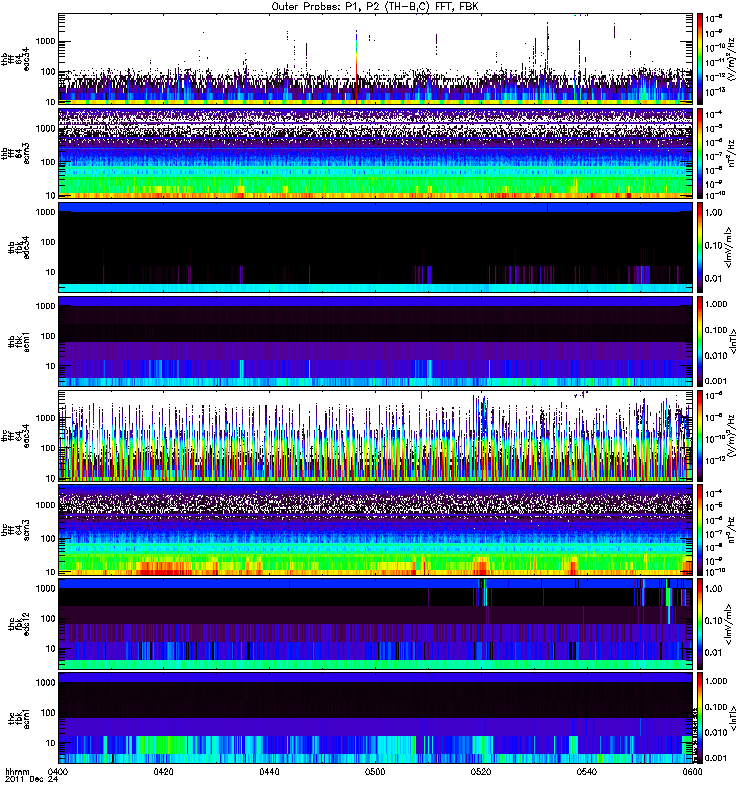Click the 0500 time axis label

pos(375,771)
